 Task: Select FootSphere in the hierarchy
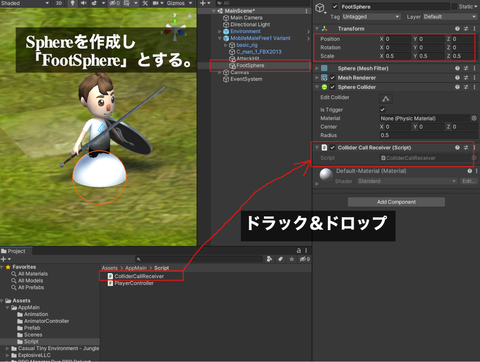click(250, 66)
